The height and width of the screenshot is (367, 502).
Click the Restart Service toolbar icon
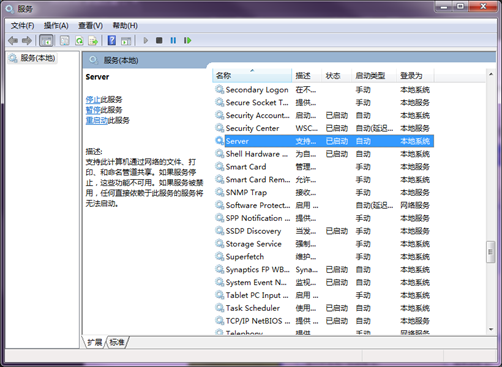[x=188, y=41]
